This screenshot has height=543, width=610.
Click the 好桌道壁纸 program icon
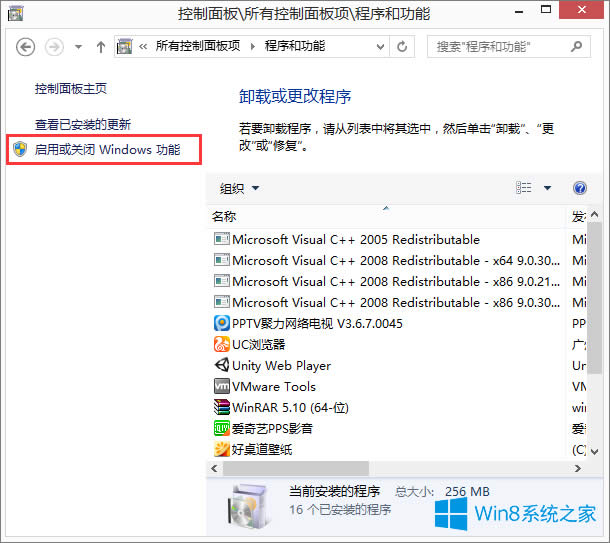click(221, 449)
